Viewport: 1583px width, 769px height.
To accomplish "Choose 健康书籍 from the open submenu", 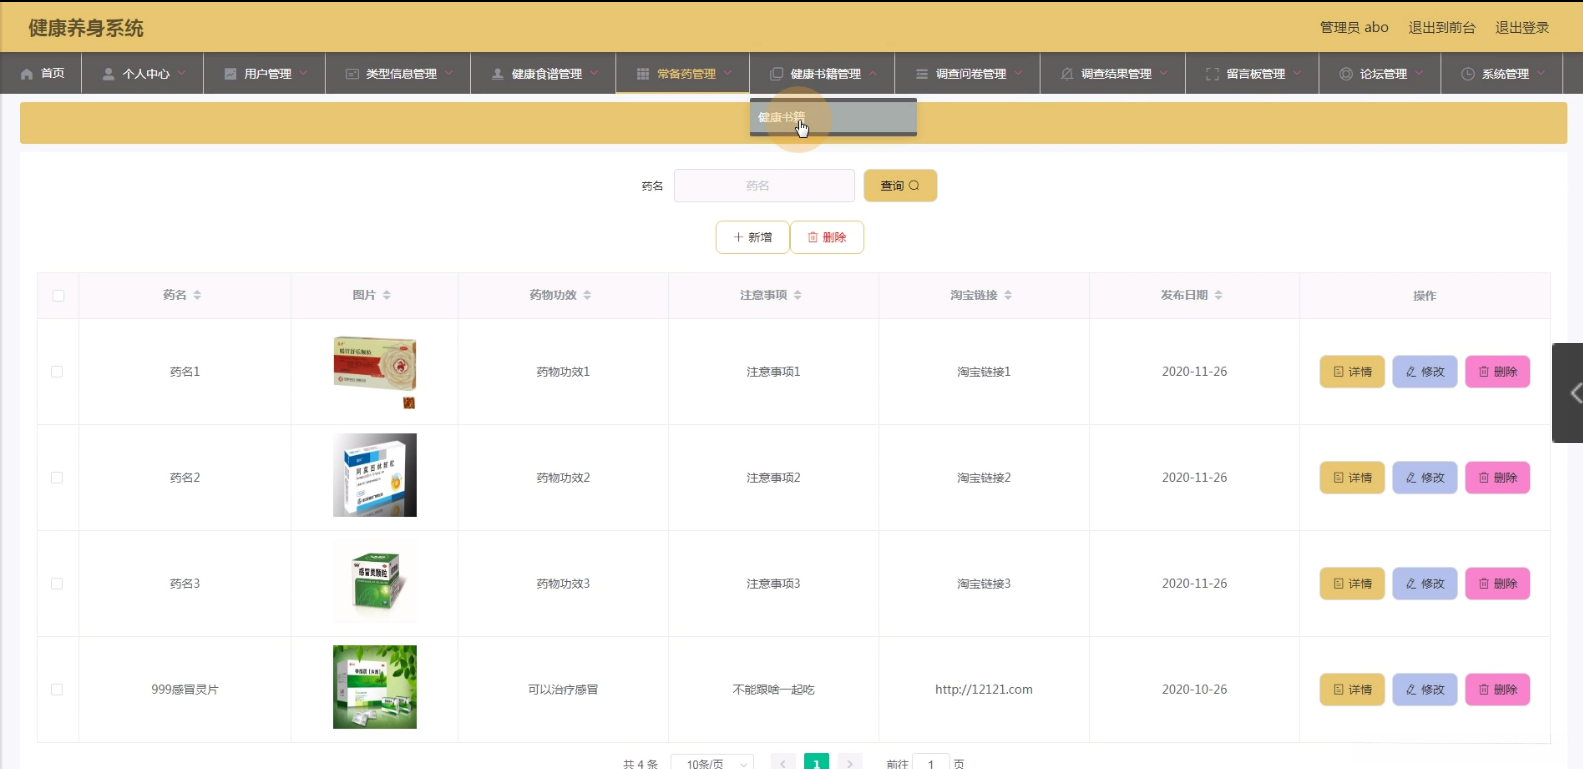I will (x=833, y=117).
